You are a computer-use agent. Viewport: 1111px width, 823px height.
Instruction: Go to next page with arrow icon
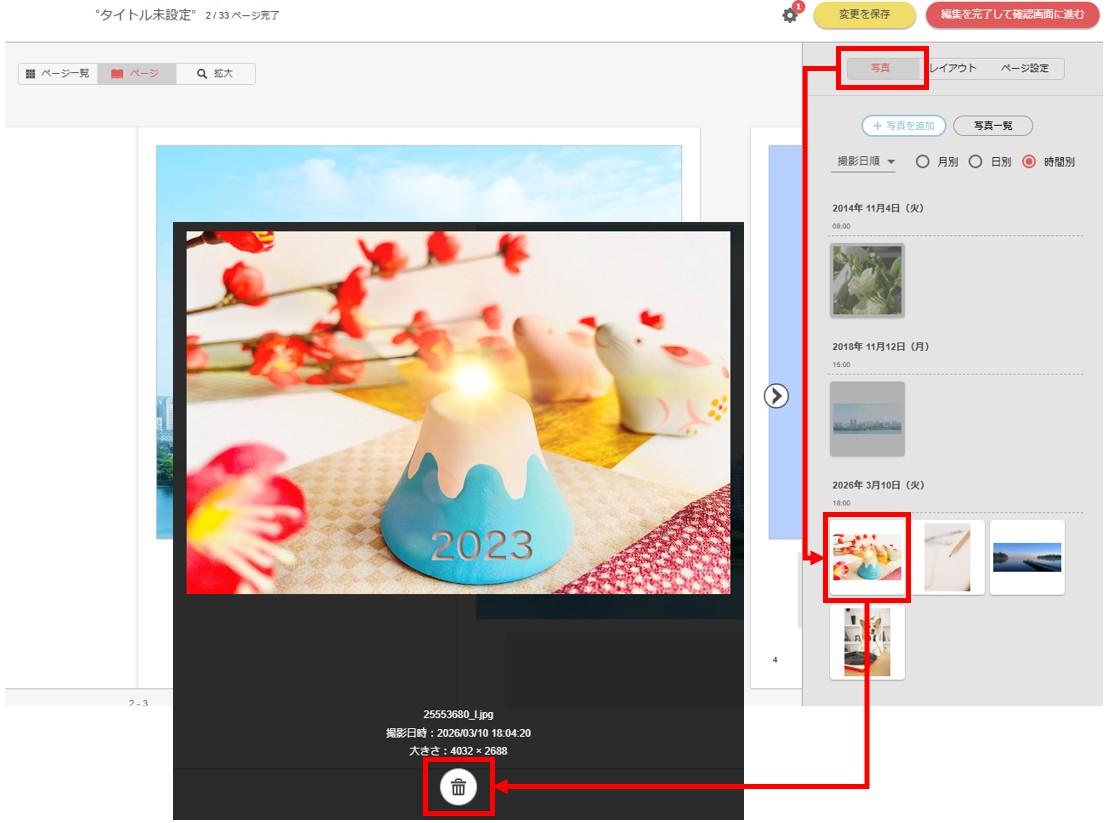776,396
